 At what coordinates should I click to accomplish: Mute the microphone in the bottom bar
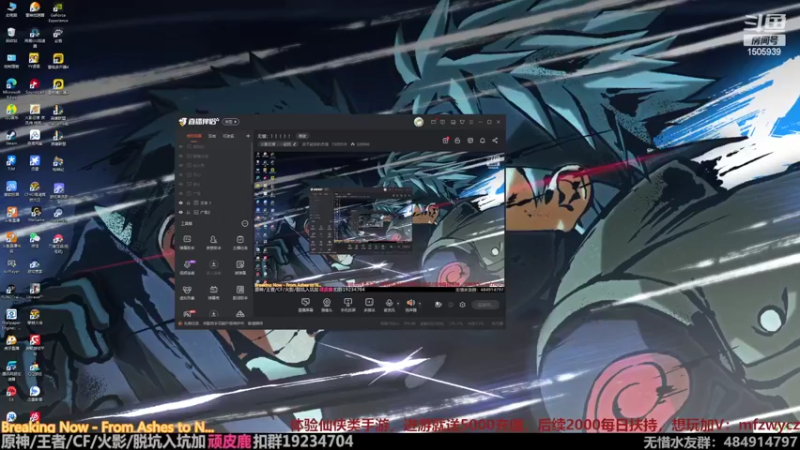pyautogui.click(x=389, y=305)
